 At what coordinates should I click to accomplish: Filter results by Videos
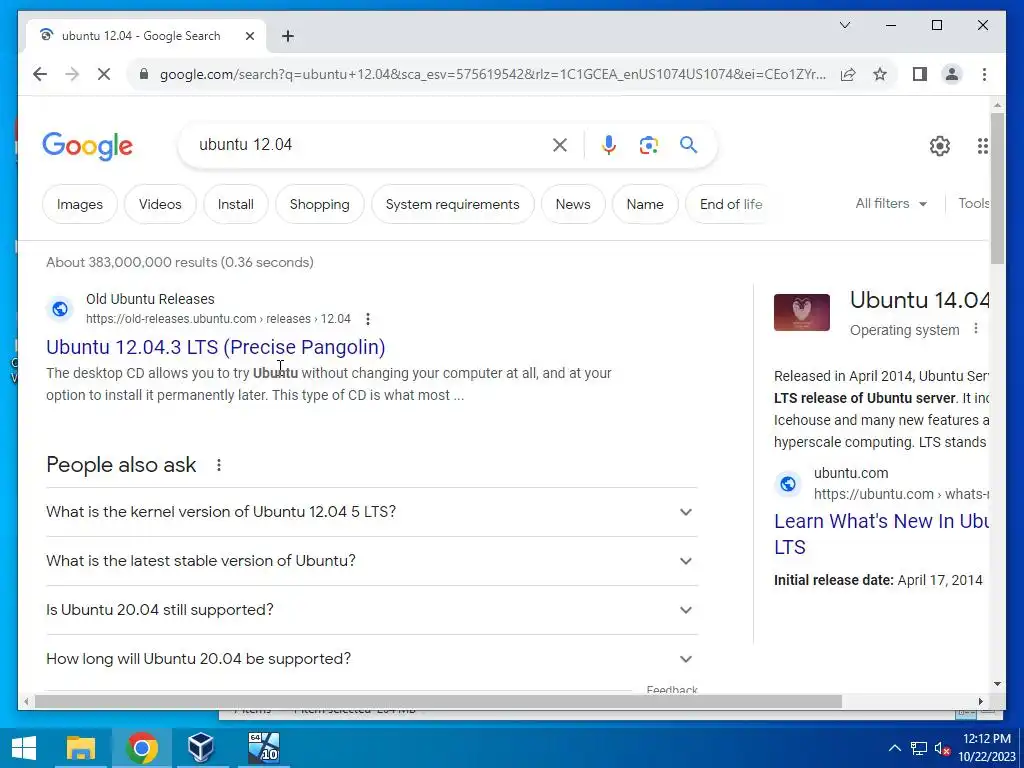pyautogui.click(x=160, y=204)
